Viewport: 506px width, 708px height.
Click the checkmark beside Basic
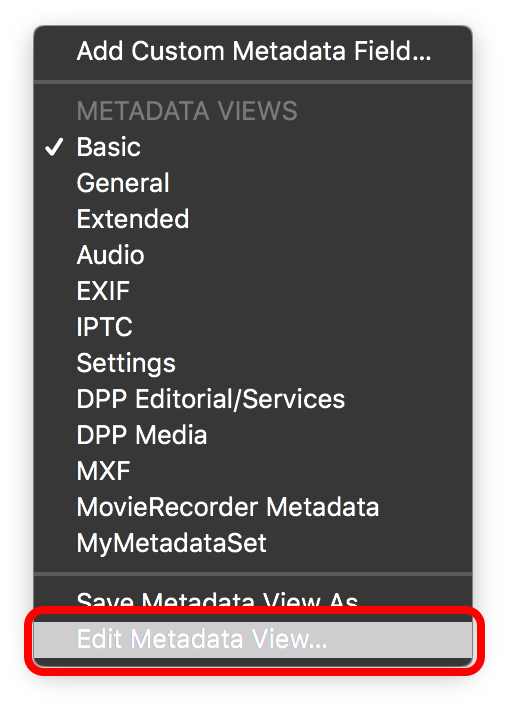click(54, 147)
